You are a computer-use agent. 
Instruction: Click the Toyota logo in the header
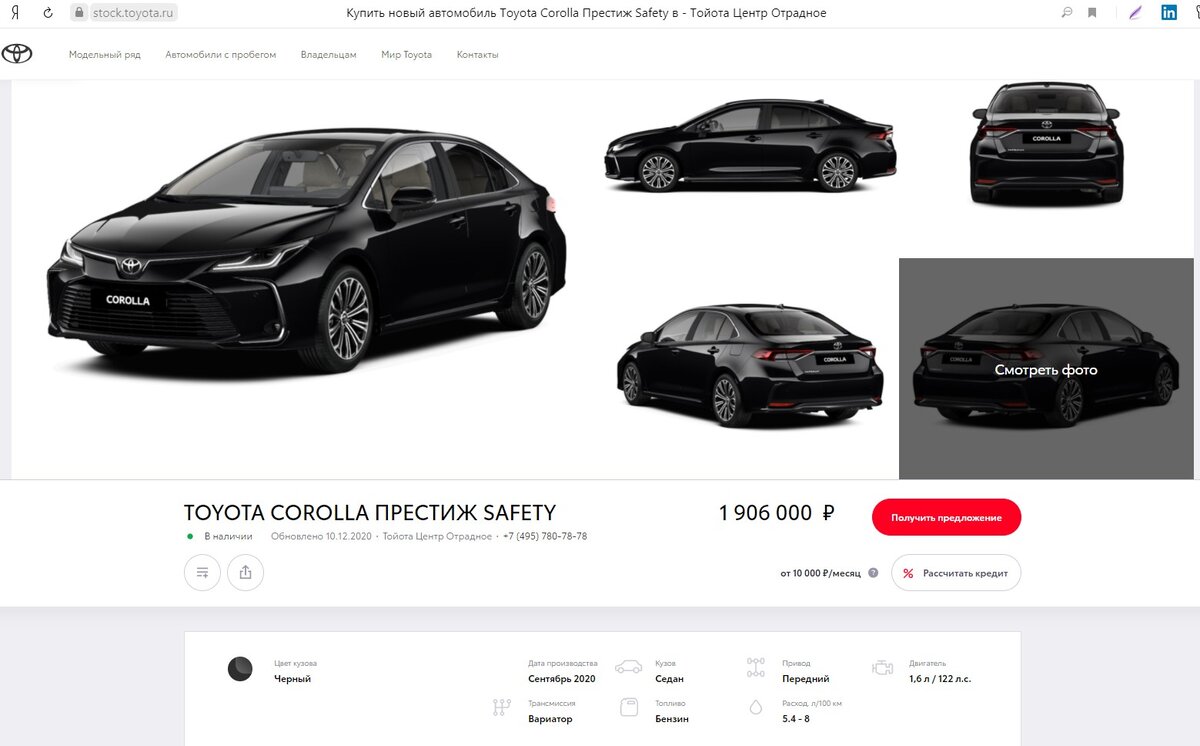pyautogui.click(x=17, y=54)
